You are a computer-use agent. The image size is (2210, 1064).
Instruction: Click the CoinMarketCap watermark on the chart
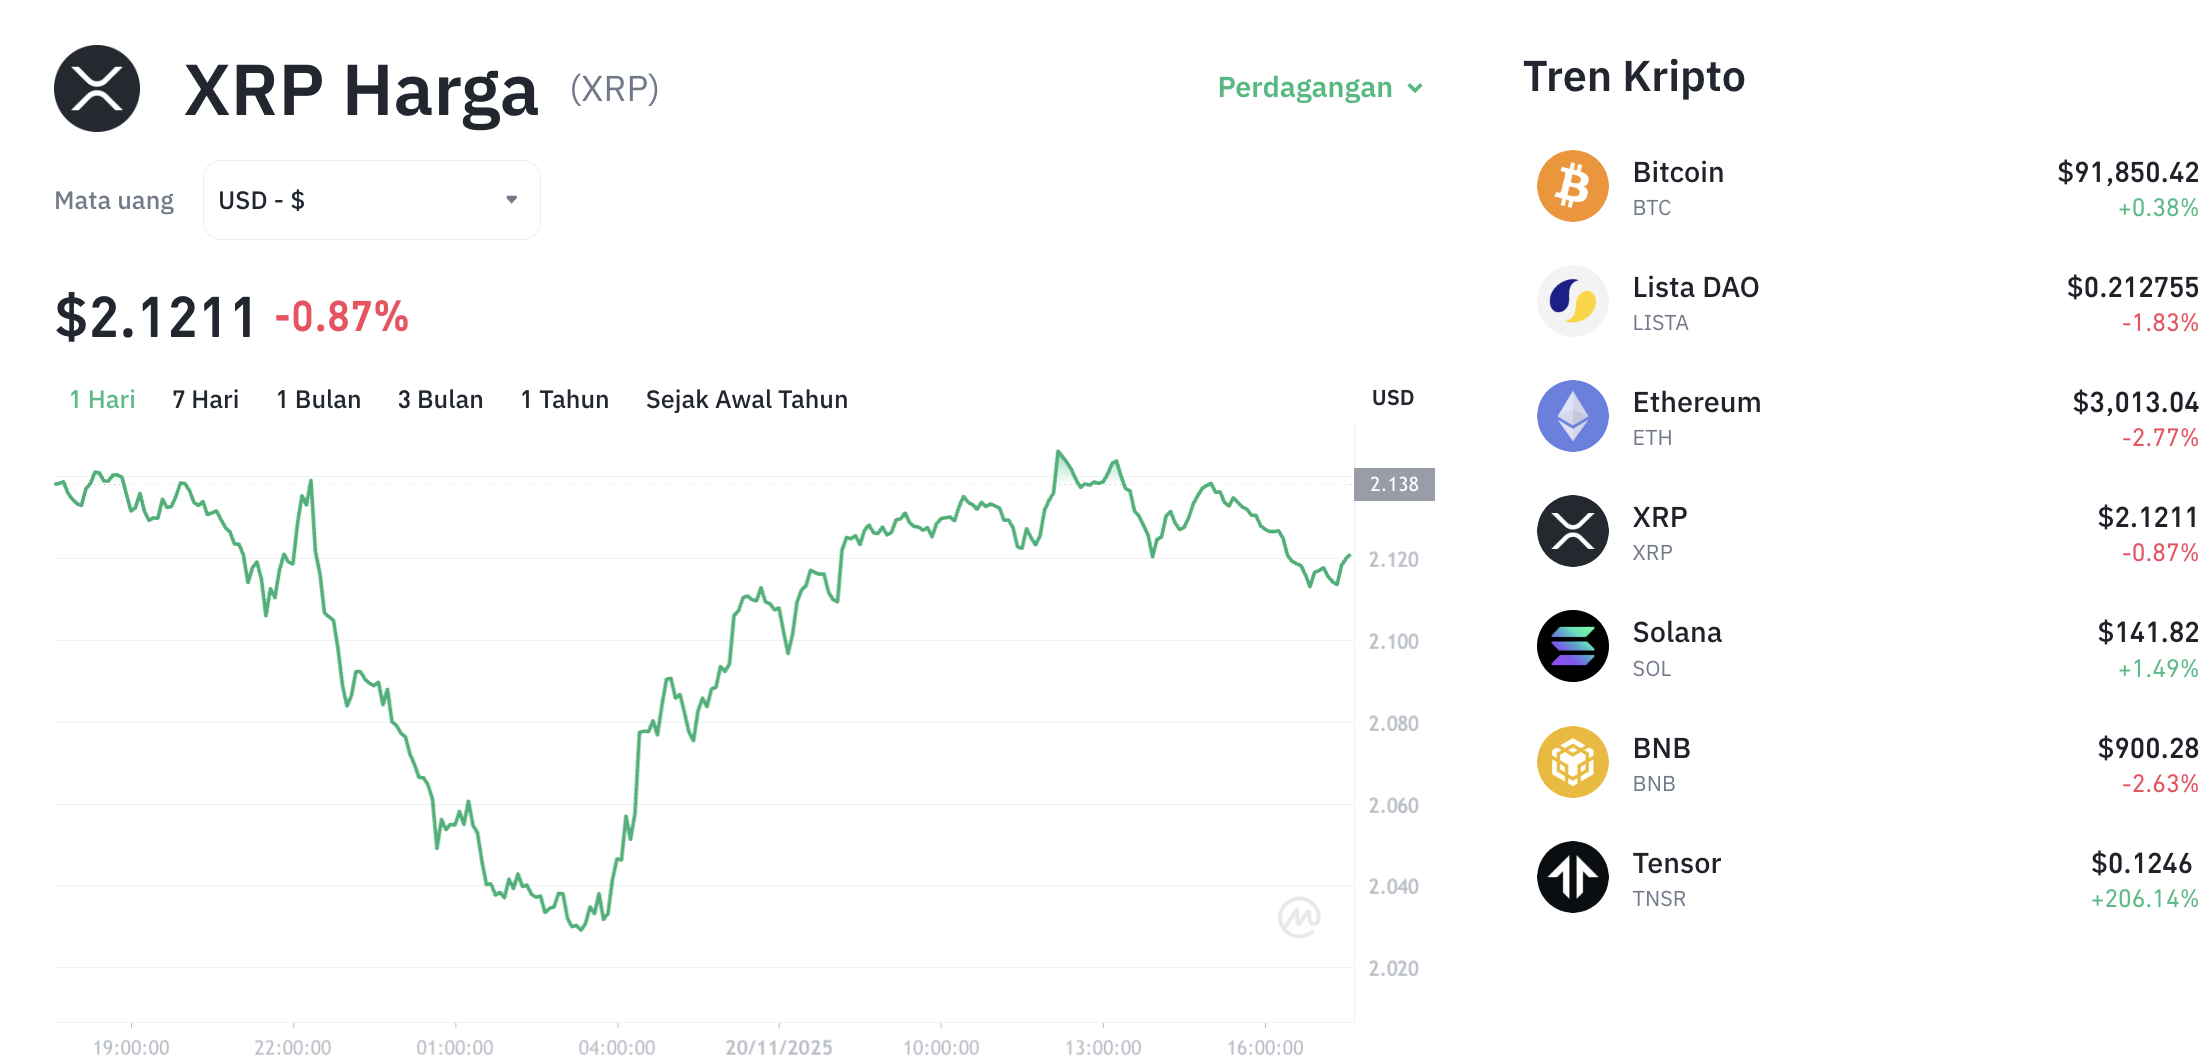coord(1301,916)
